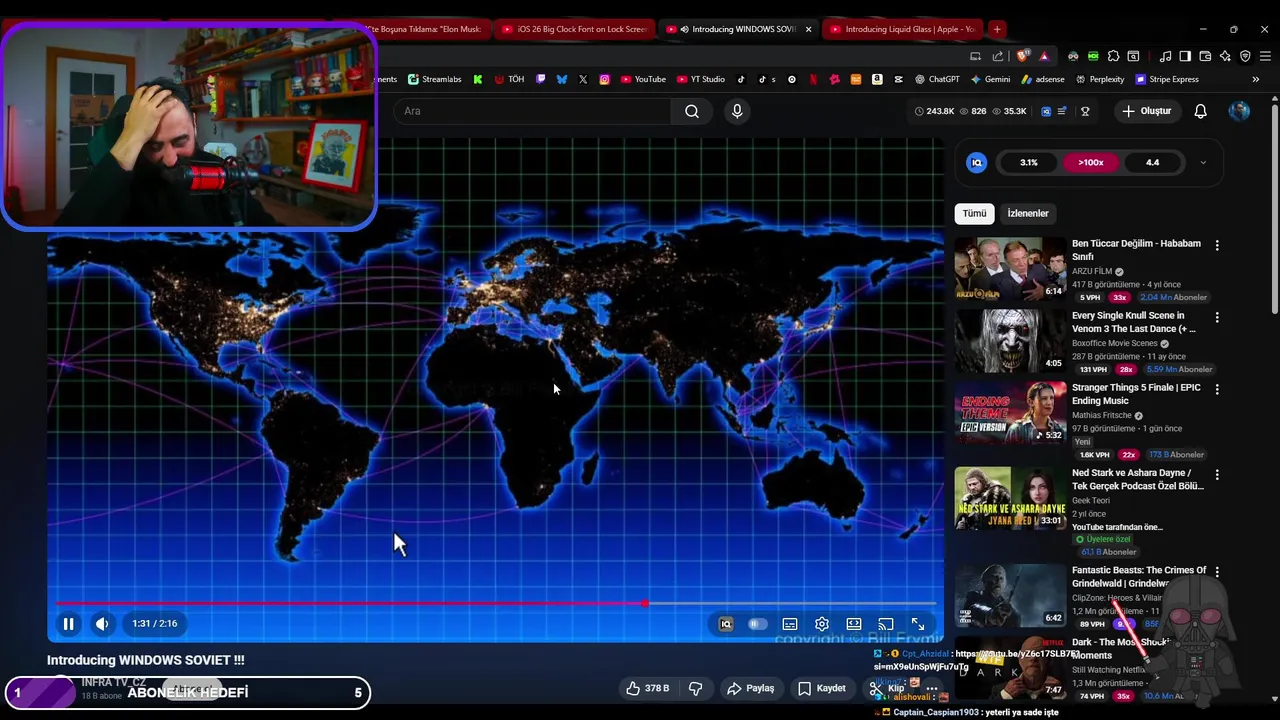
Task: Pause the video with the pause button
Action: pyautogui.click(x=68, y=624)
